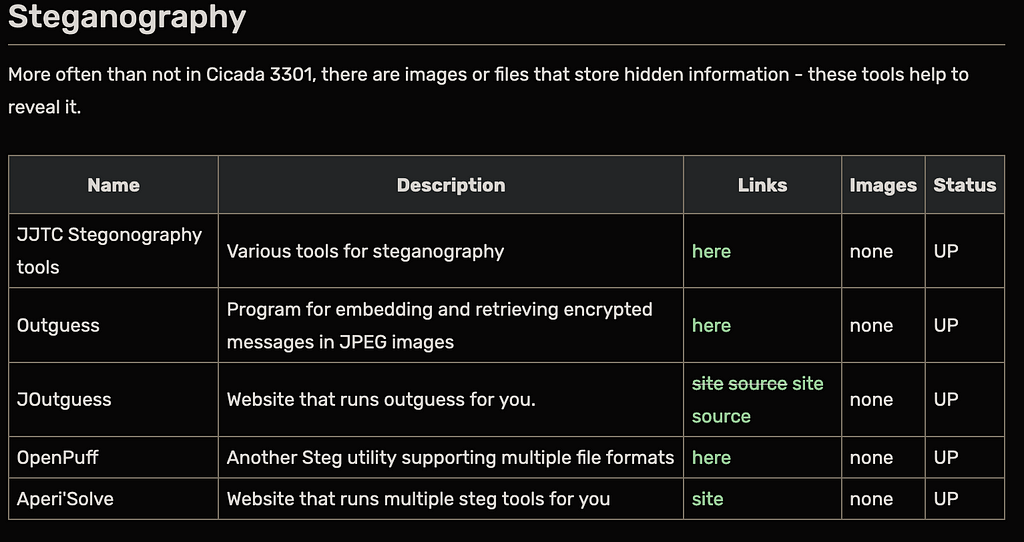Select the 'Aperi'Solve' name cell

coord(114,499)
